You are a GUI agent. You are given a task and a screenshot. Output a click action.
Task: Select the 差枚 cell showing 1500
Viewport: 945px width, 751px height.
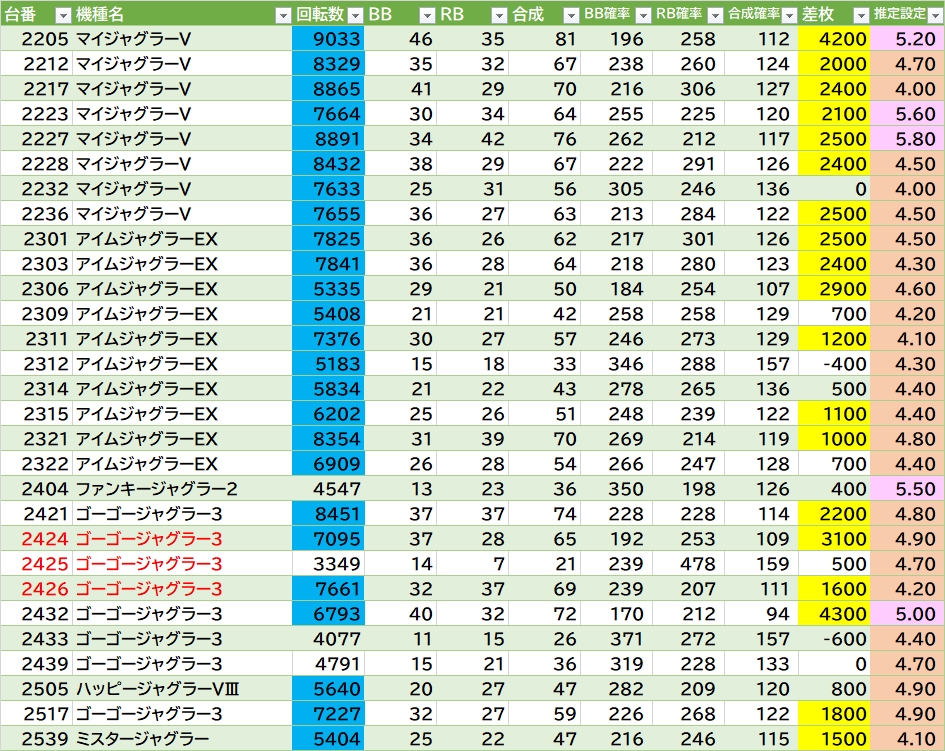click(x=834, y=739)
